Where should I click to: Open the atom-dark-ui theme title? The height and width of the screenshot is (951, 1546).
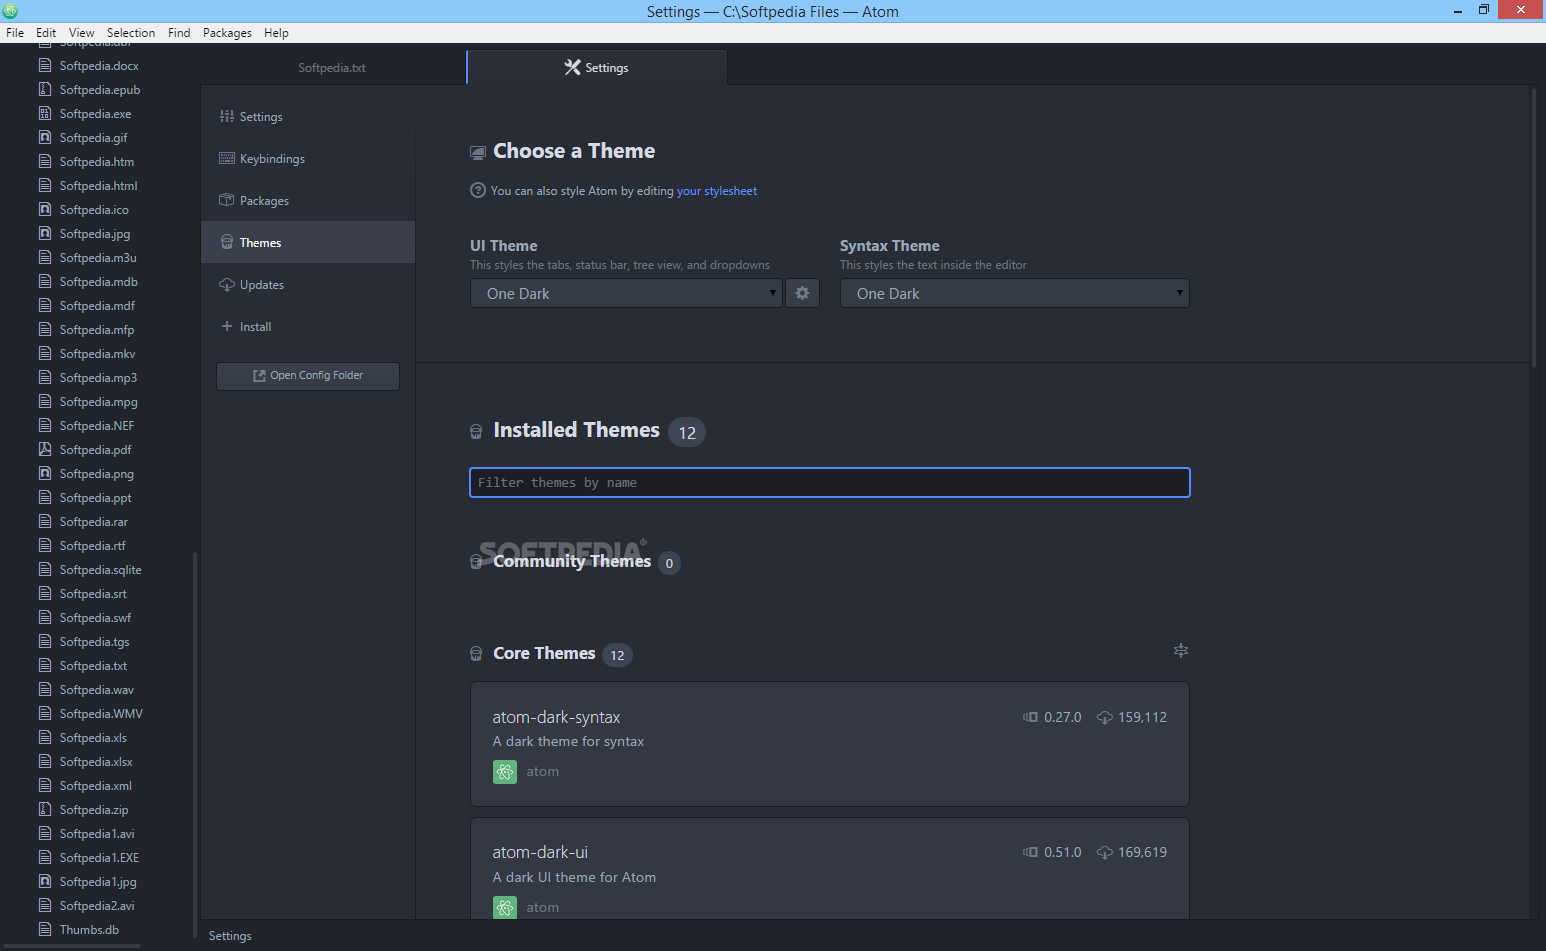tap(540, 852)
